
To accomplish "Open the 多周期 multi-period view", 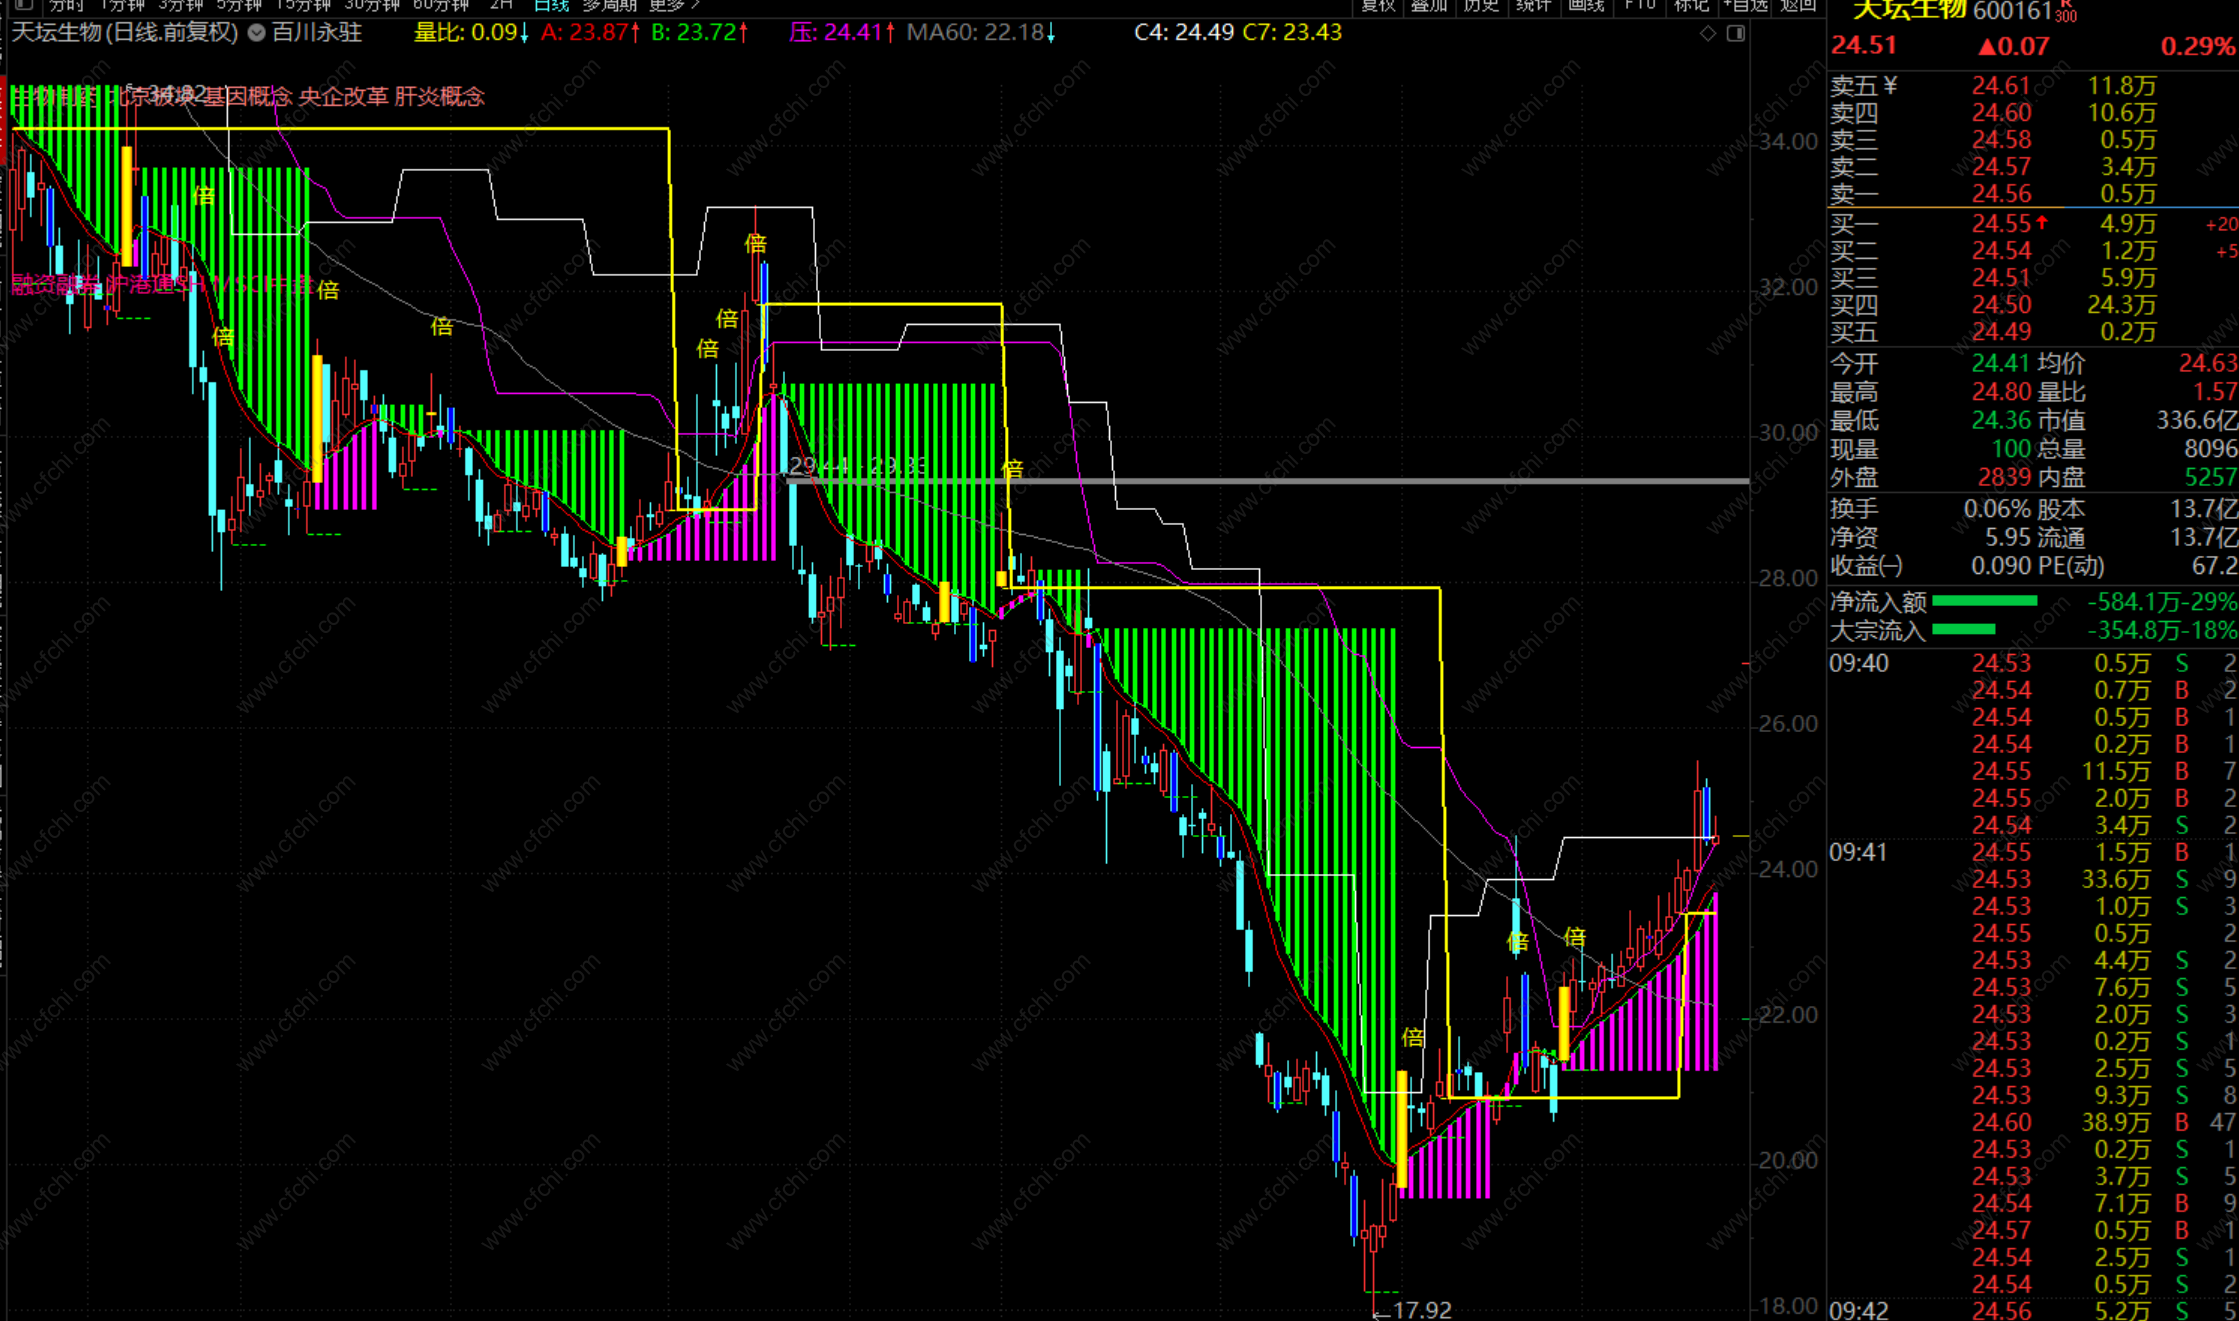I will click(609, 5).
